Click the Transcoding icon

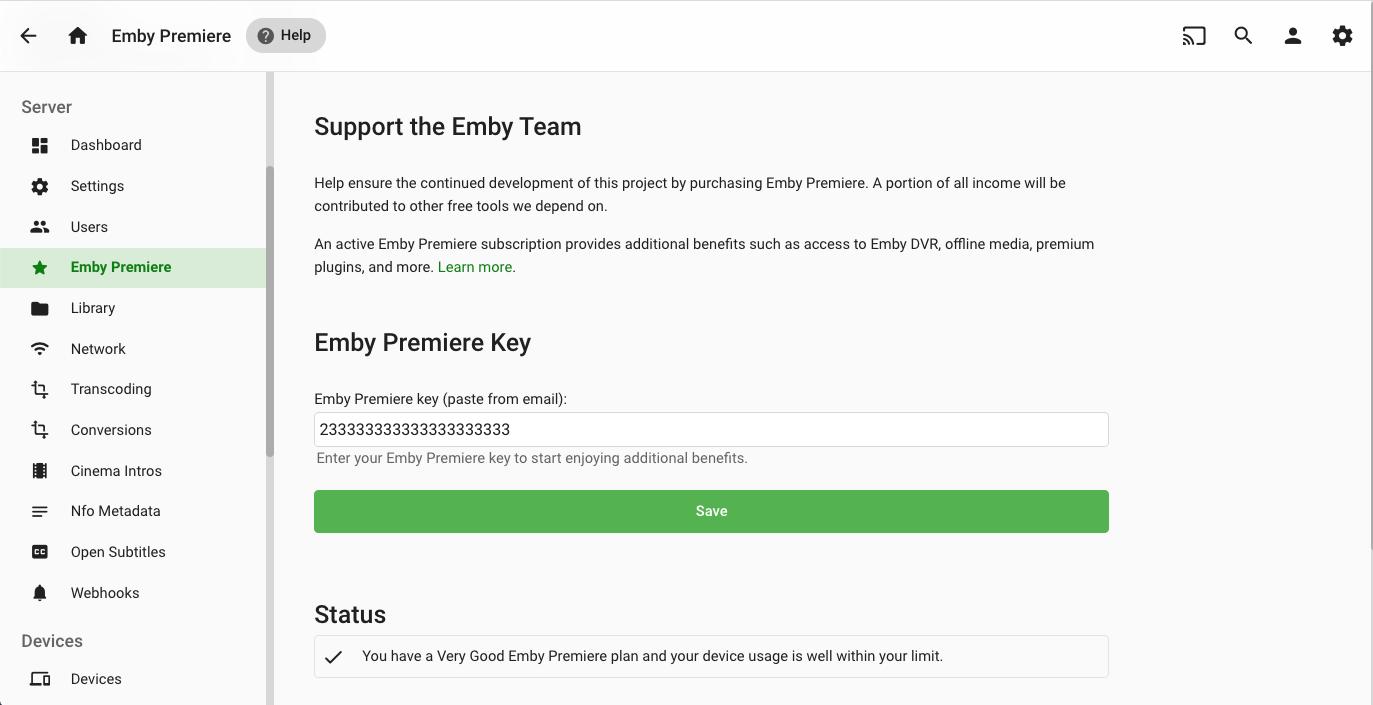coord(40,389)
